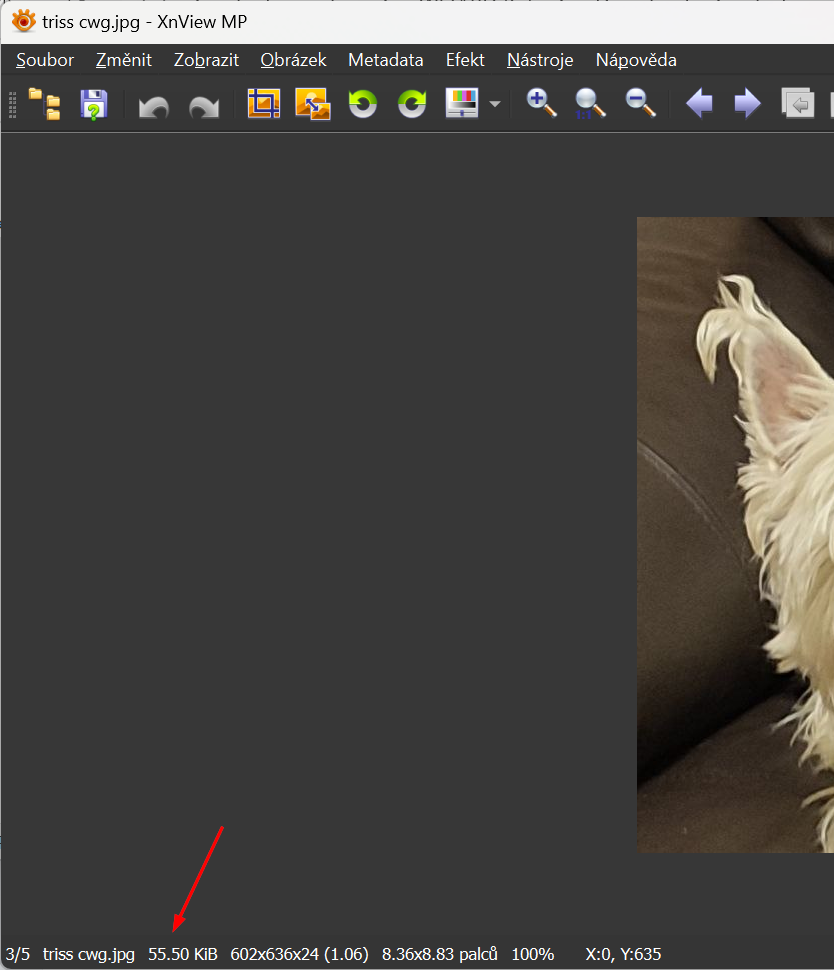Screen dimensions: 834x970
Task: Open the color adjustment tool
Action: pos(462,104)
